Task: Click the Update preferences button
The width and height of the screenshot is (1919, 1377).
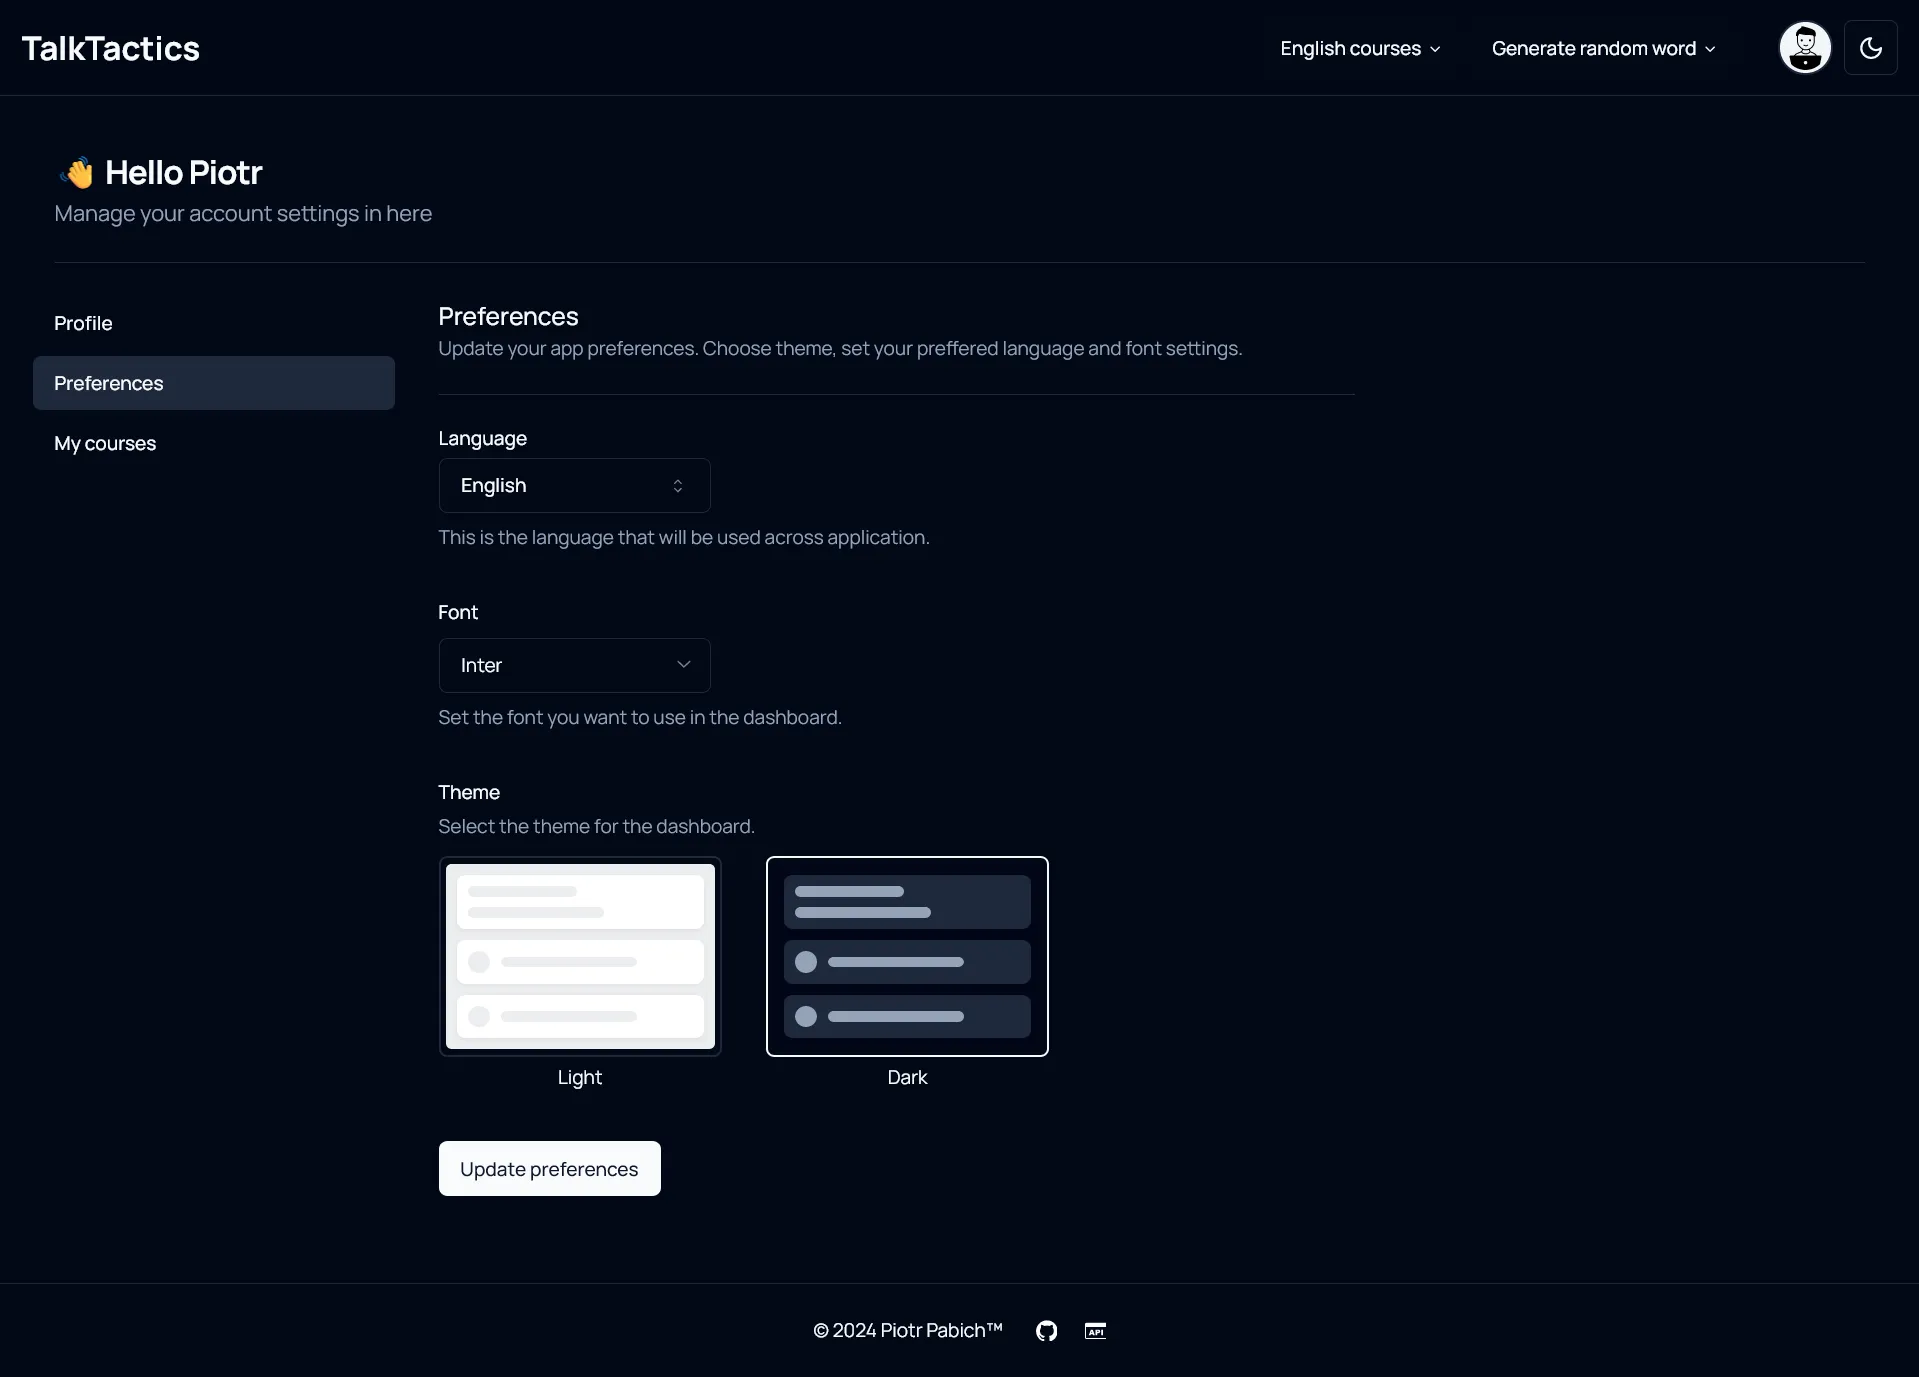Action: (549, 1168)
